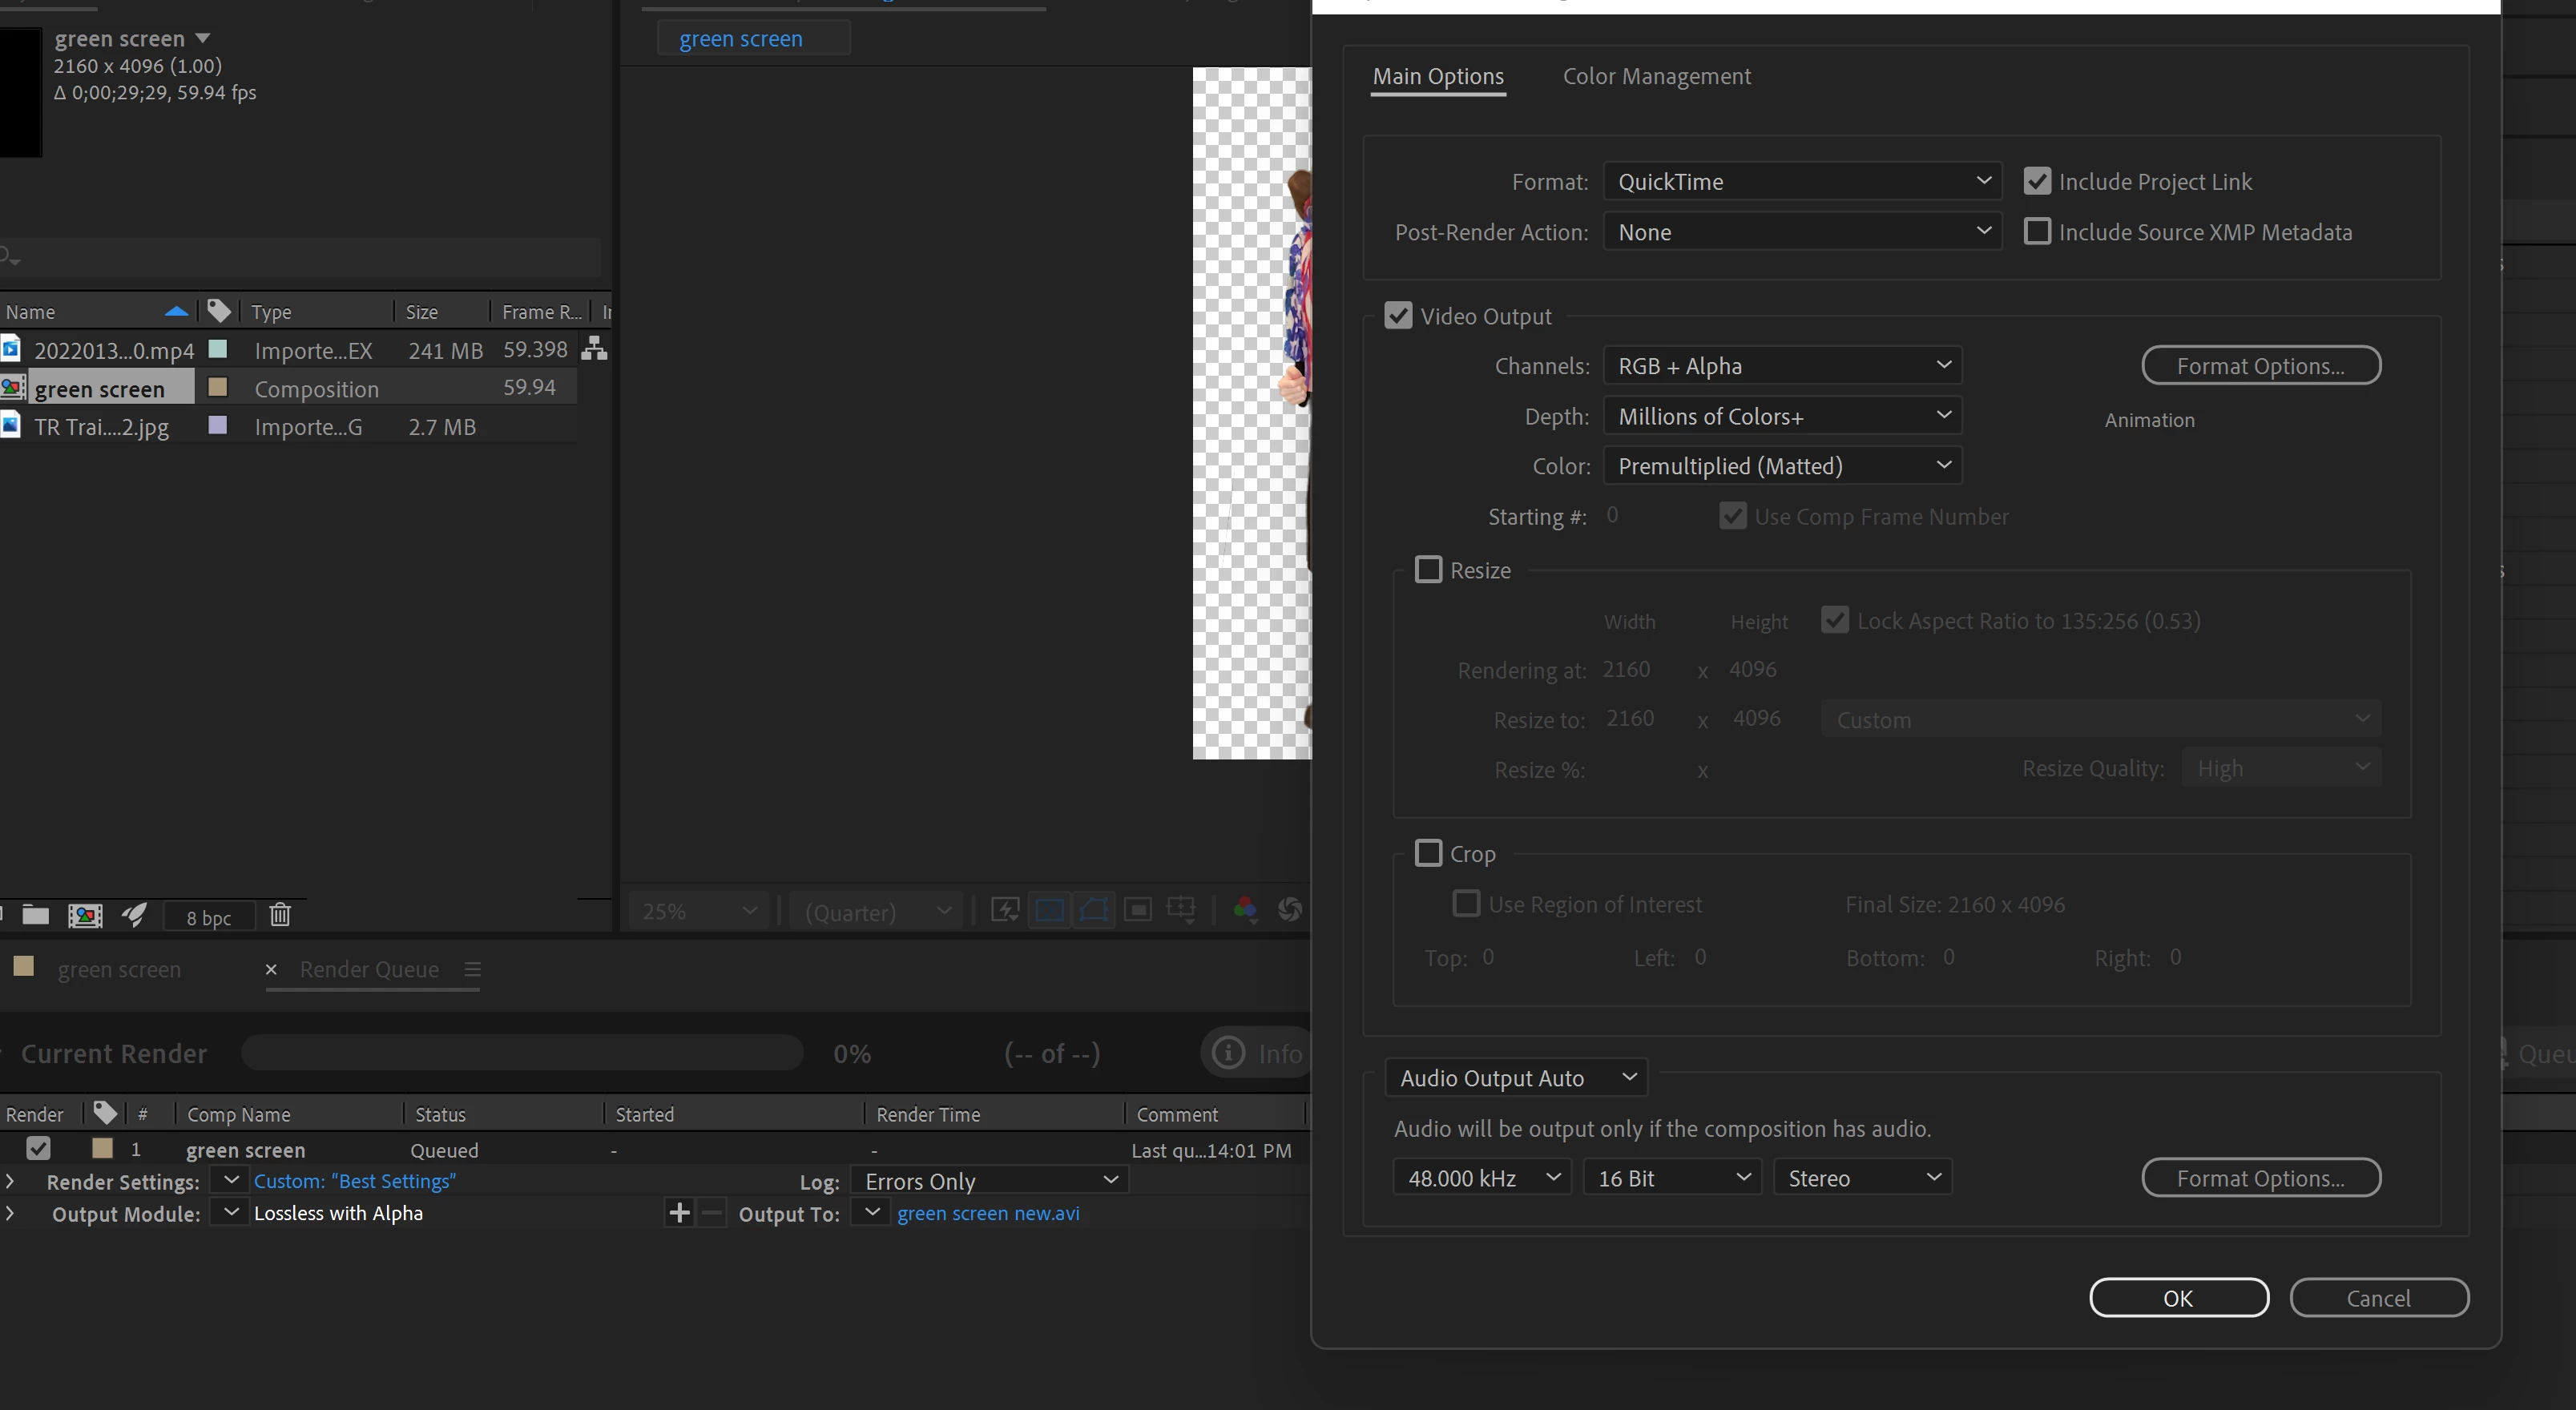Open project settings via the rocket icon
Image resolution: width=2576 pixels, height=1410 pixels.
click(134, 914)
